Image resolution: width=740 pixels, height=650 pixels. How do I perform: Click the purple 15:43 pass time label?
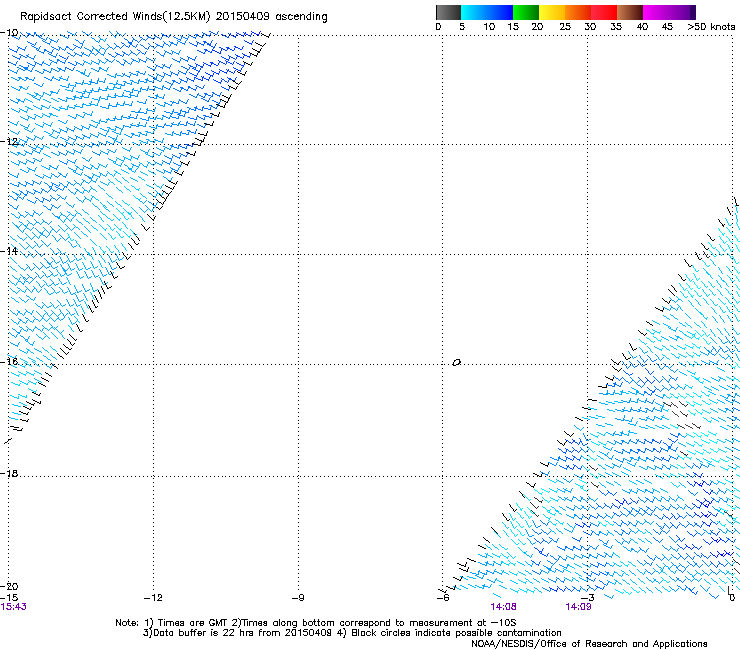click(x=13, y=607)
